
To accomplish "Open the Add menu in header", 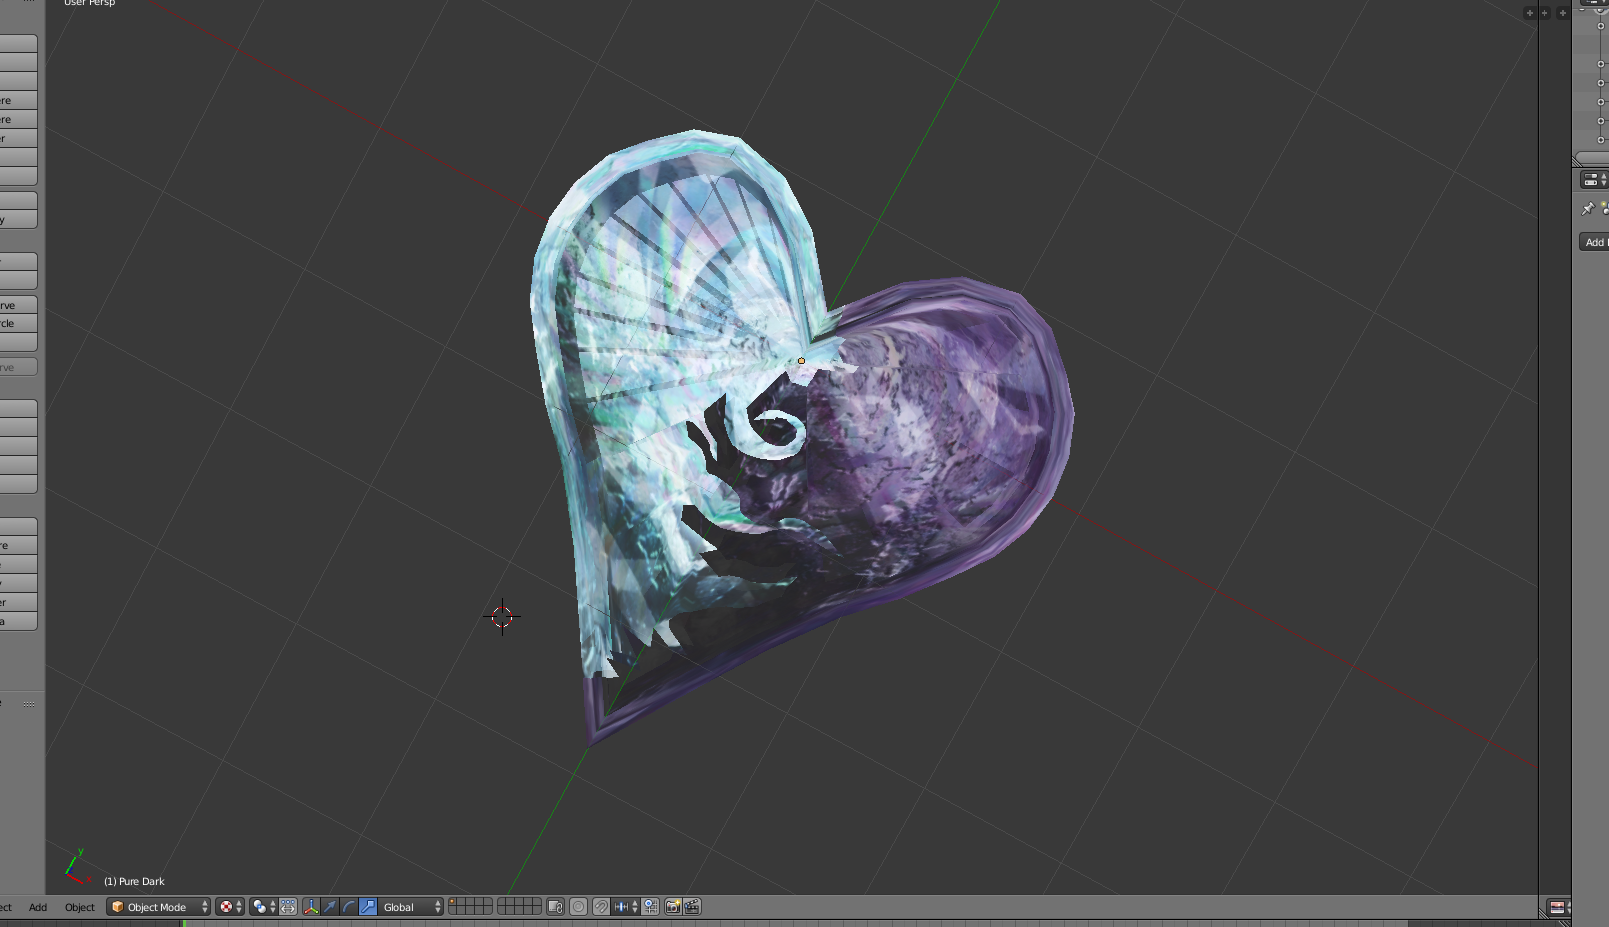I will pos(38,907).
